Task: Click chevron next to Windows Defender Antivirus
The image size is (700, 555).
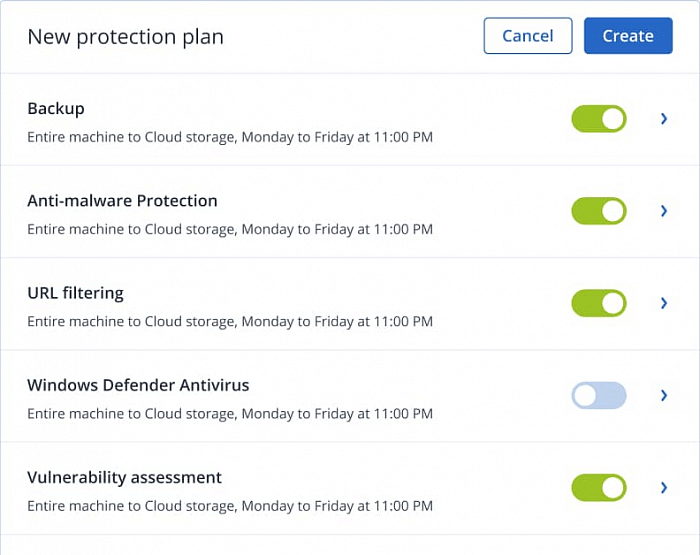Action: (x=664, y=395)
